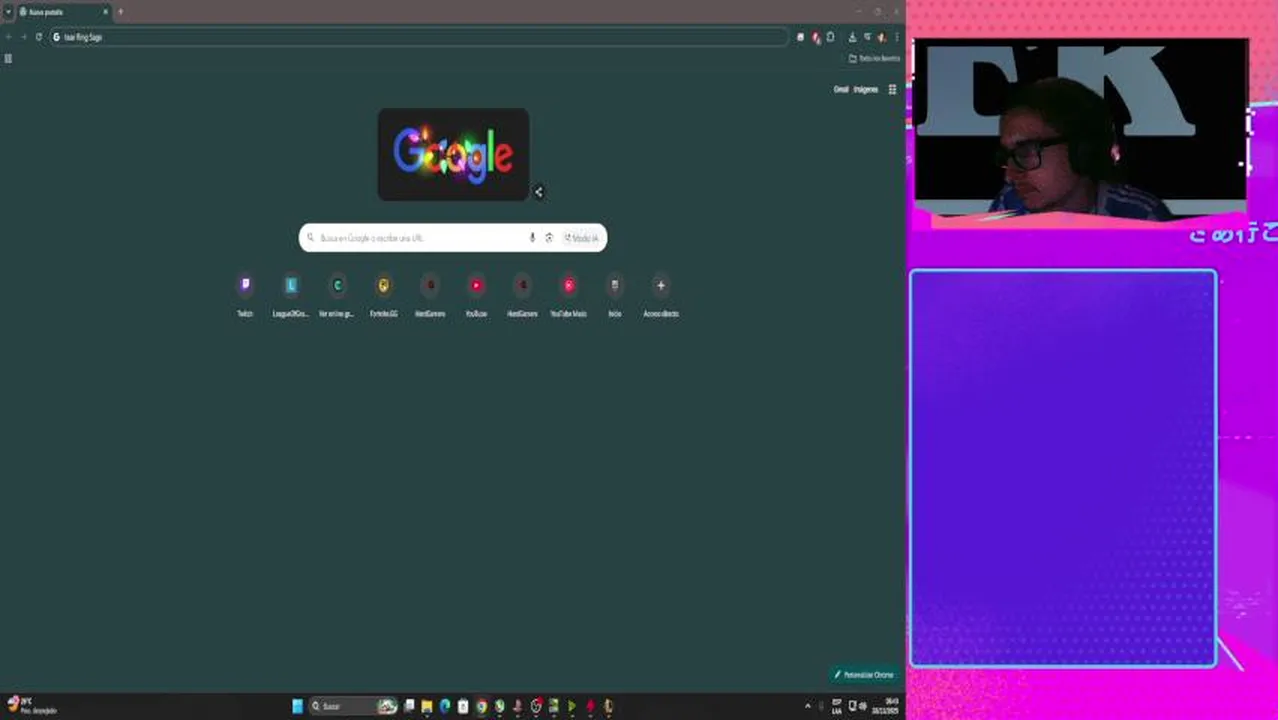
Task: Open the Twitch shortcut tile
Action: coord(245,295)
